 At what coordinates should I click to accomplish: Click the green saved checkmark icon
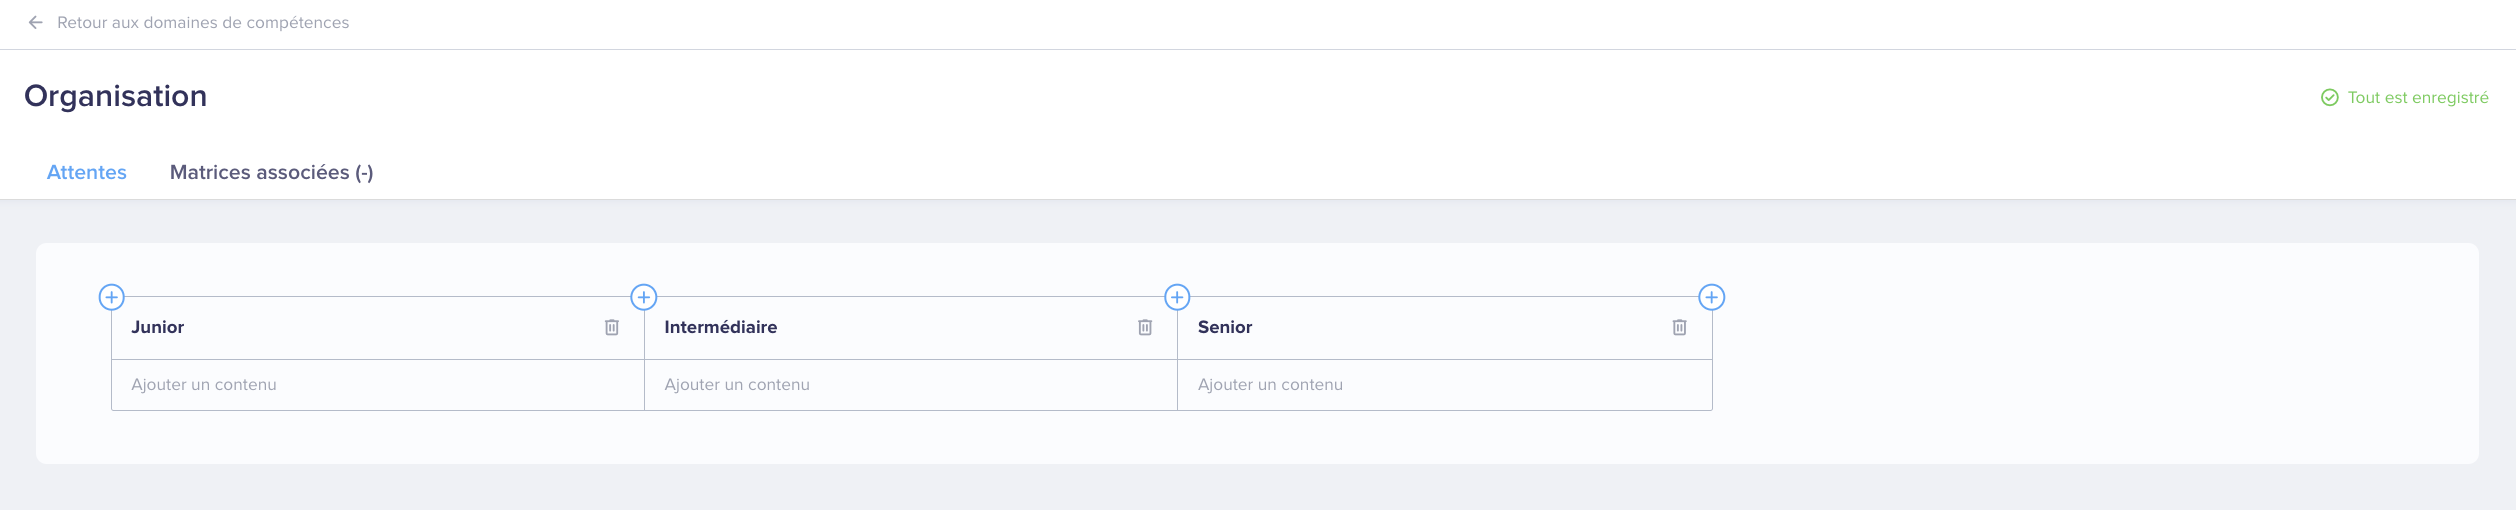2330,97
